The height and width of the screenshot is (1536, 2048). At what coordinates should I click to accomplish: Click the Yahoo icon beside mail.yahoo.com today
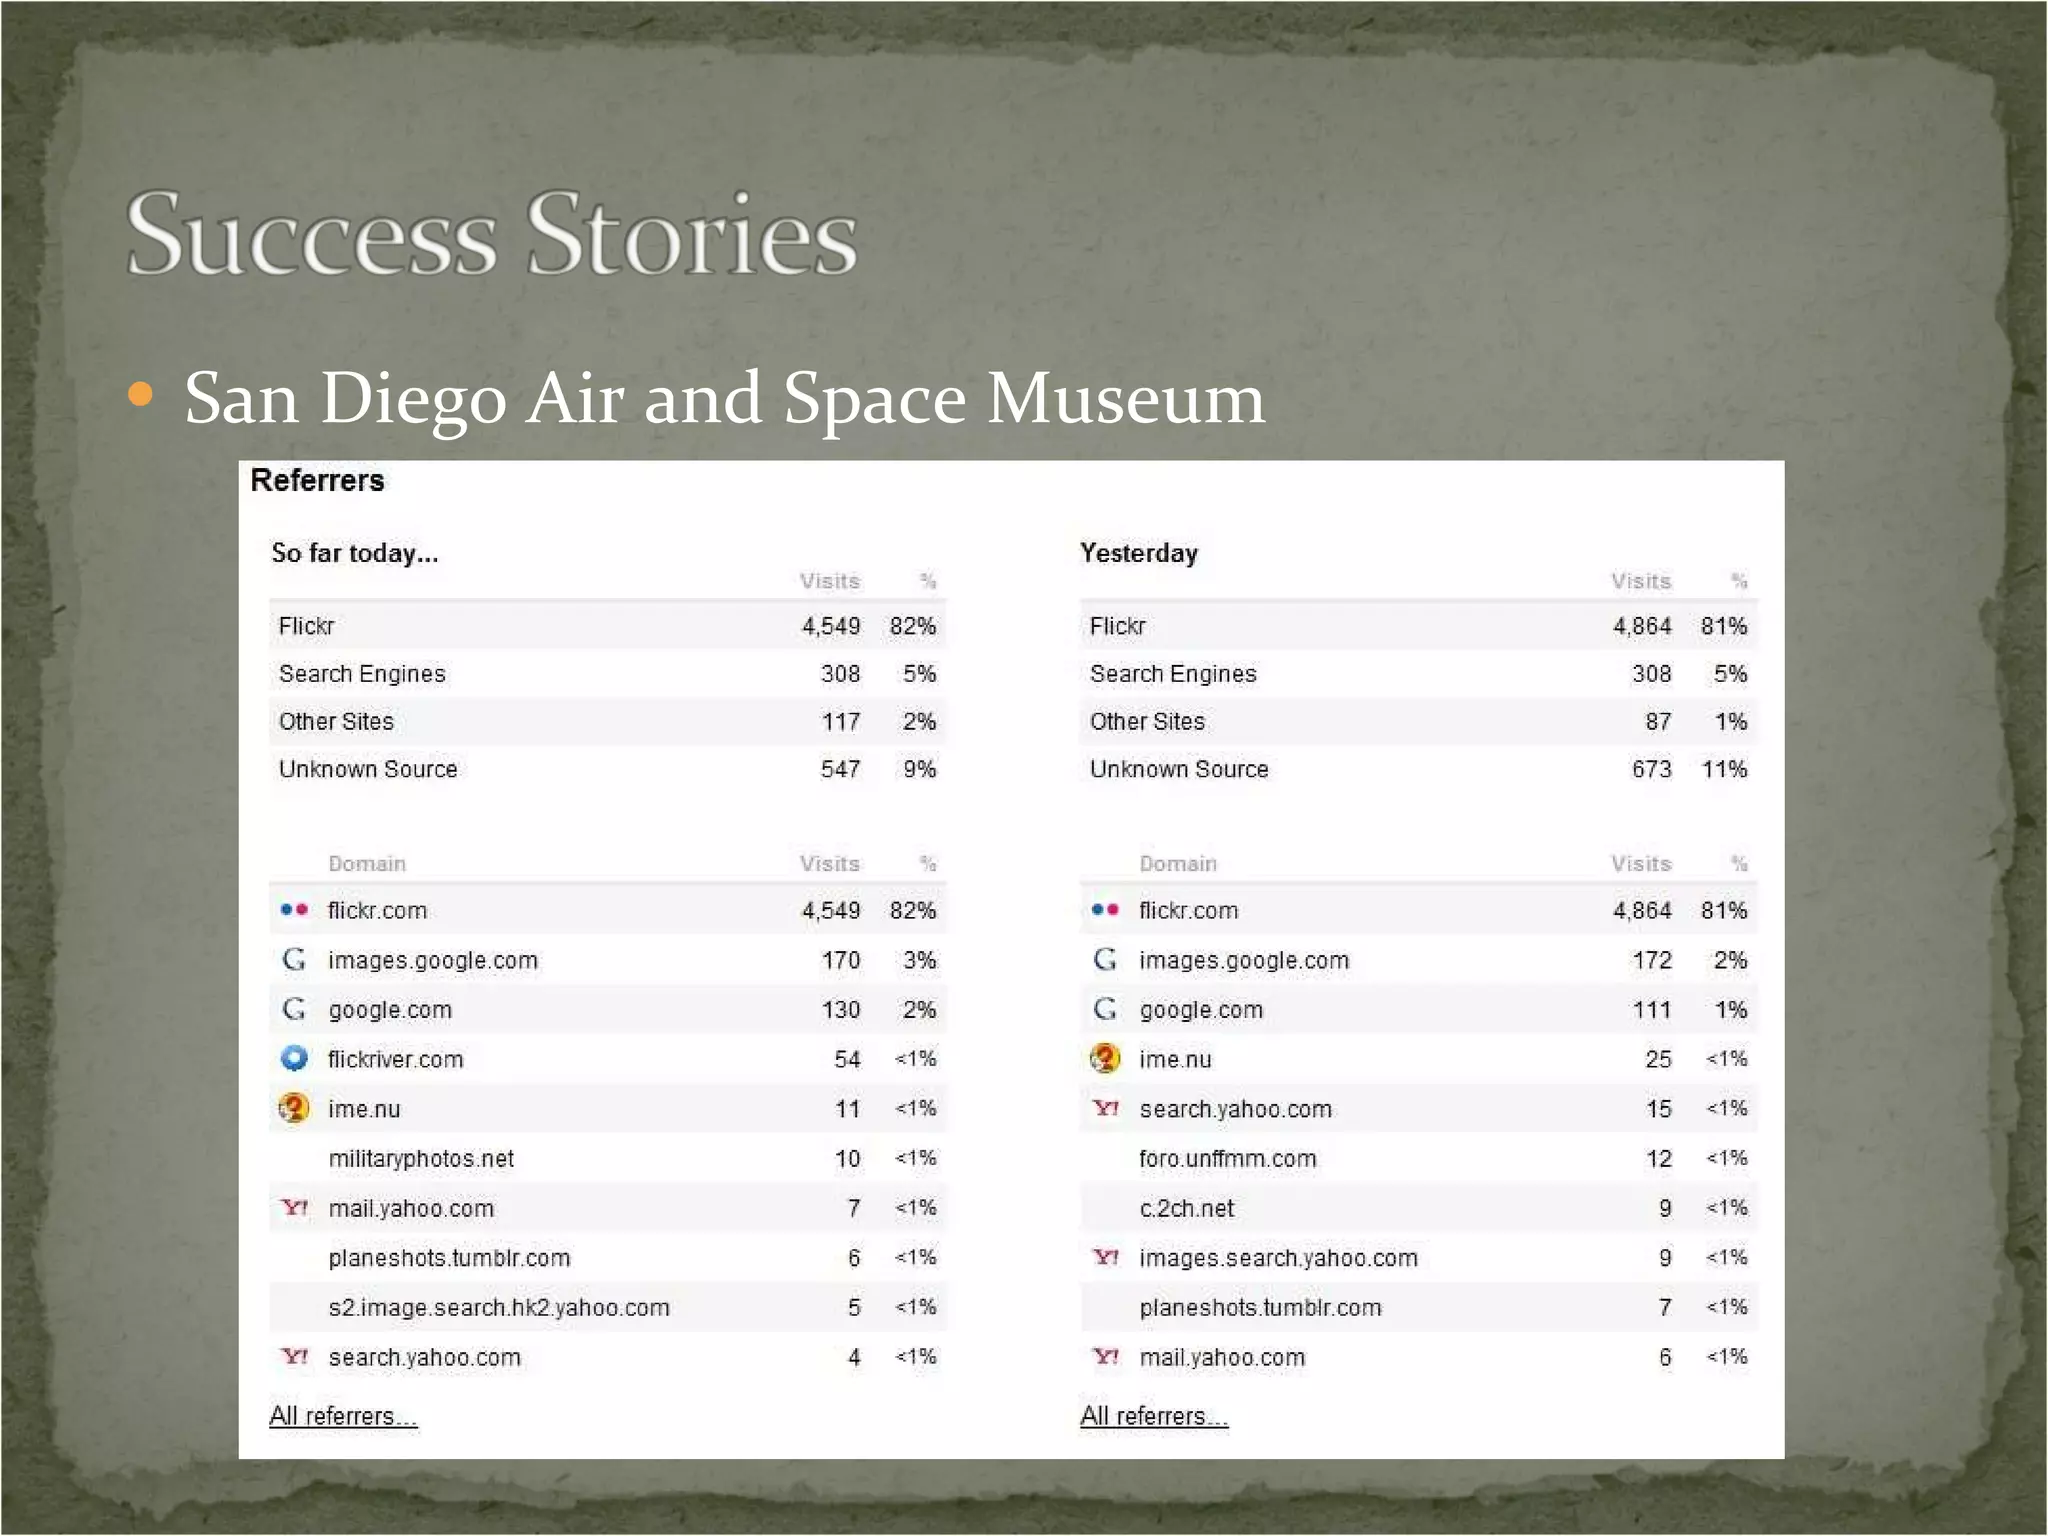294,1207
